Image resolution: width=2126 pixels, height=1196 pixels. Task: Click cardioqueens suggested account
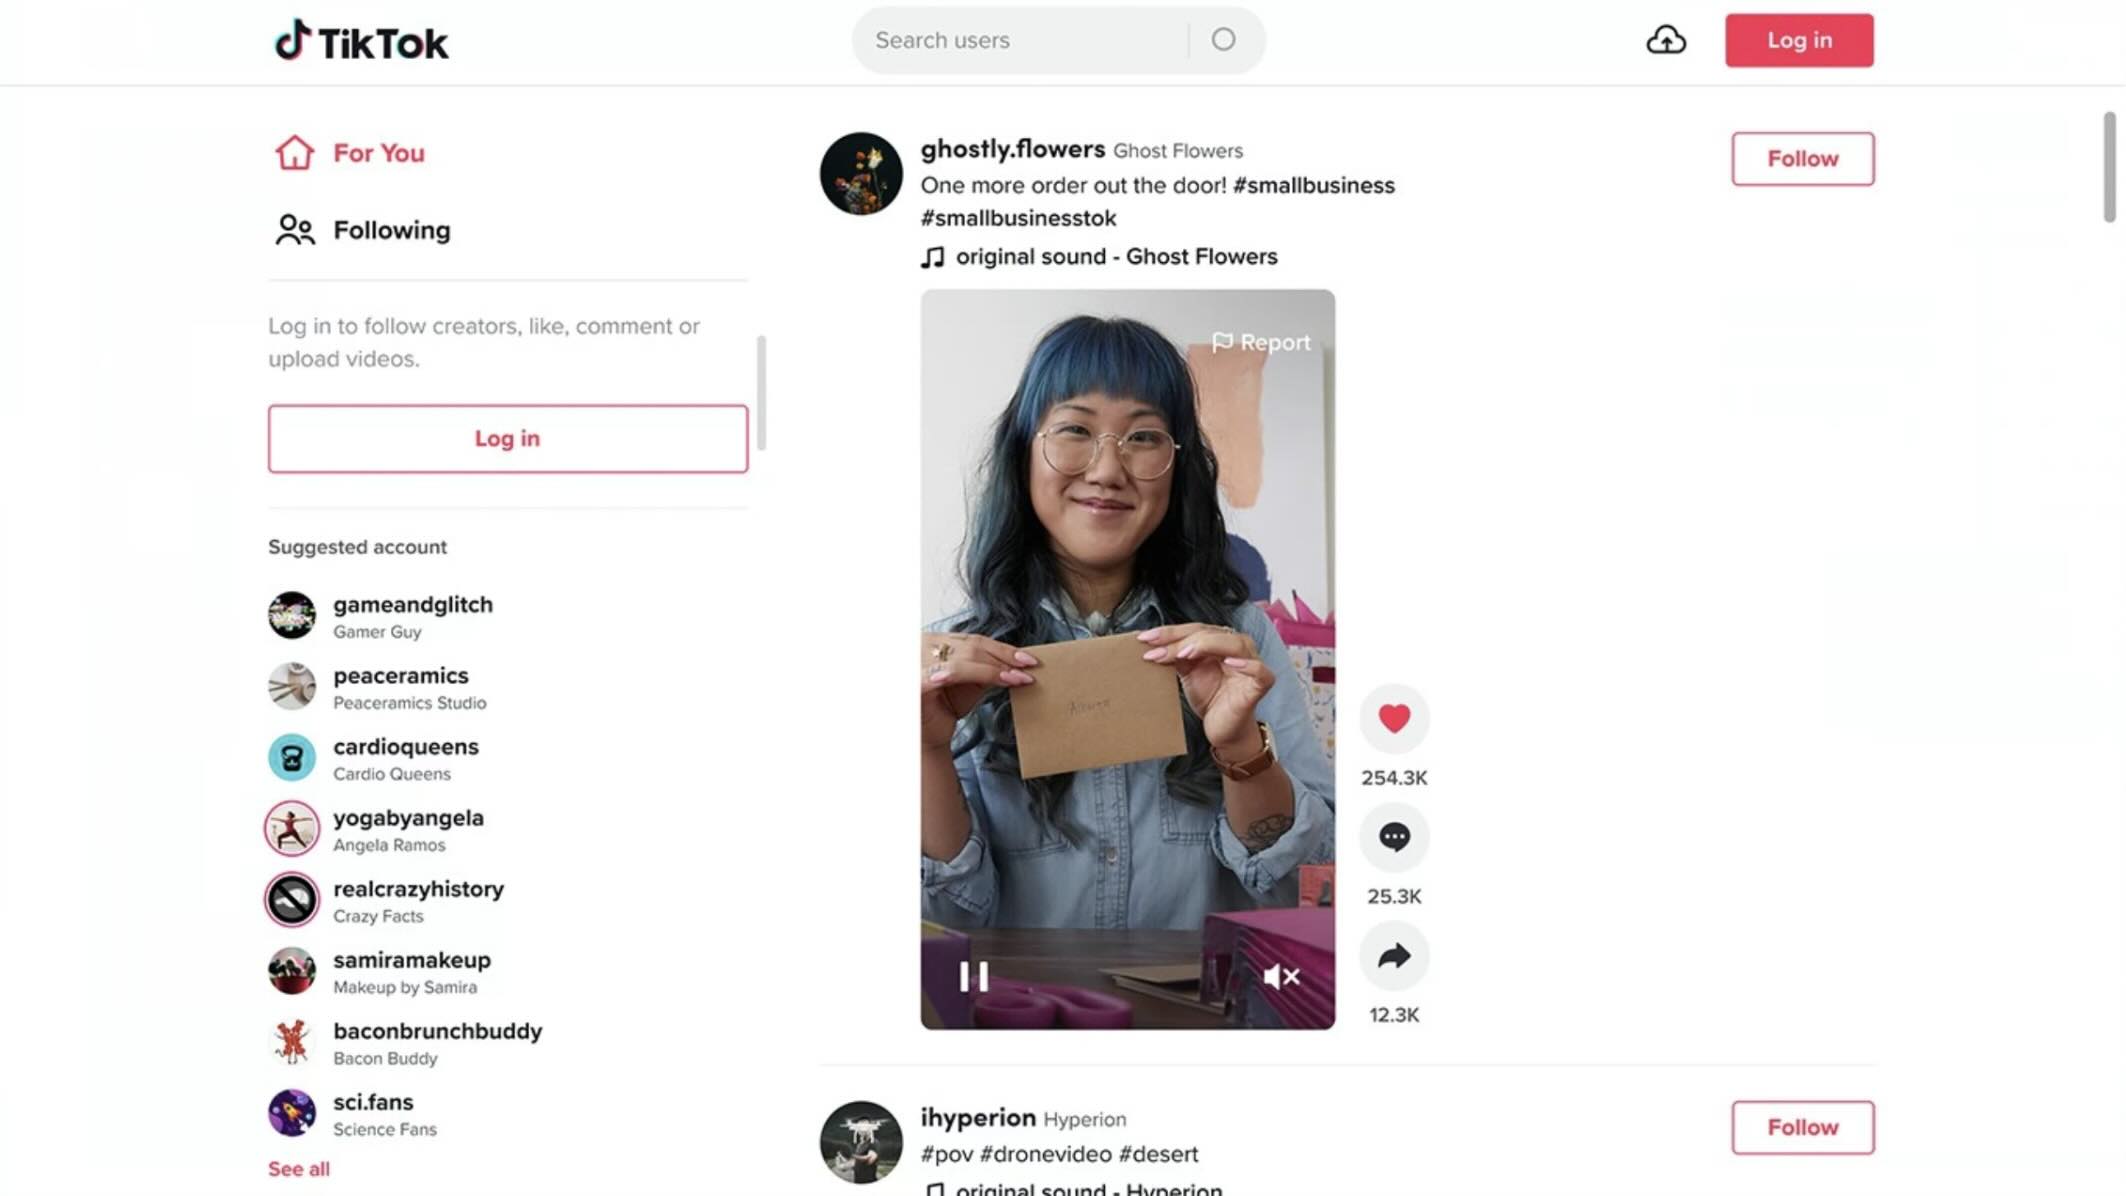tap(406, 756)
